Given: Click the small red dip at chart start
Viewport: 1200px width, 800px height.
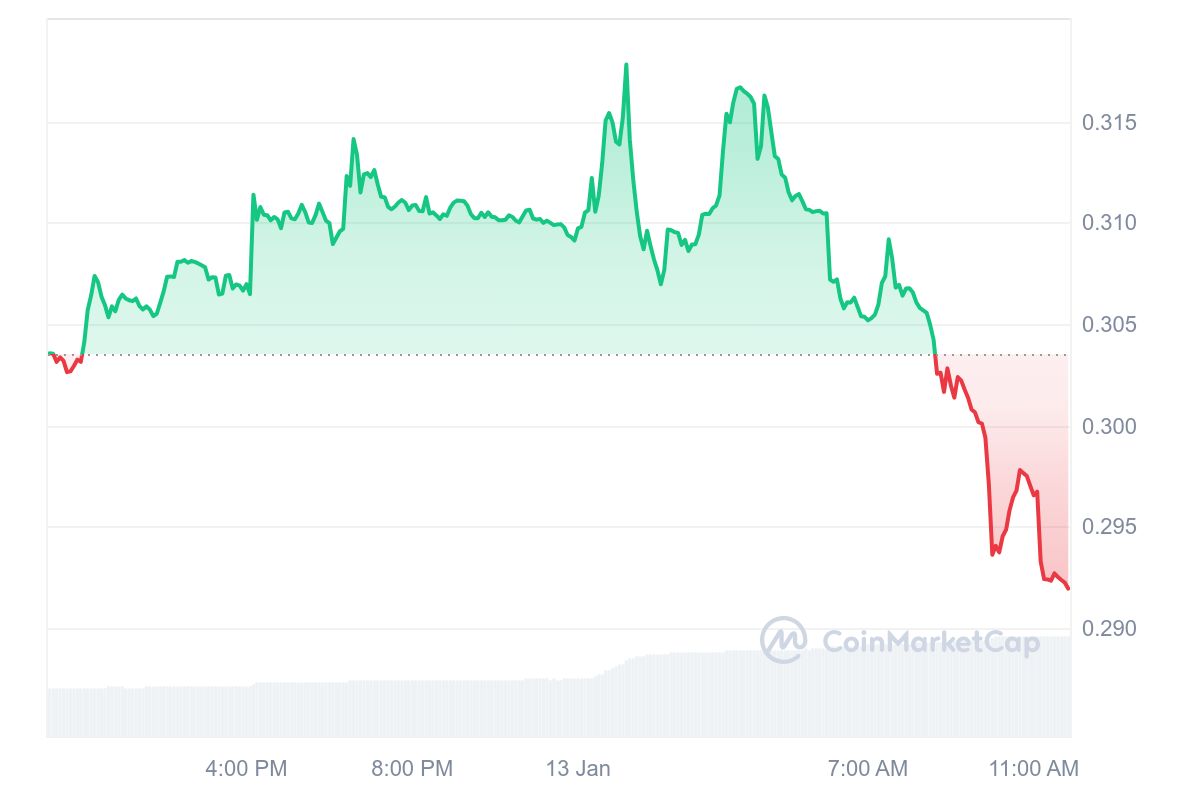Looking at the screenshot, I should 67,371.
